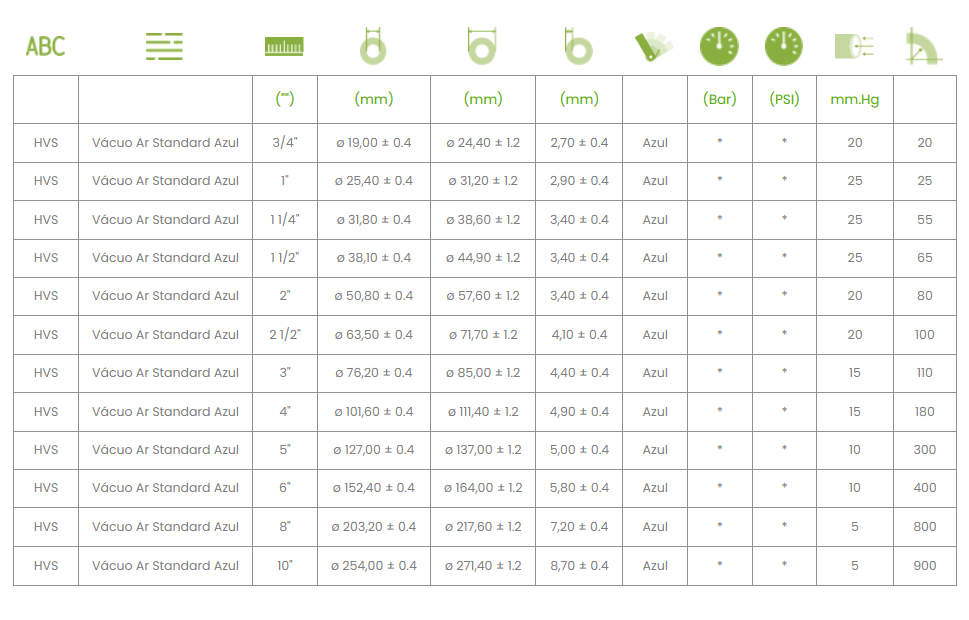
Task: Click the bend radius icon
Action: tap(925, 46)
